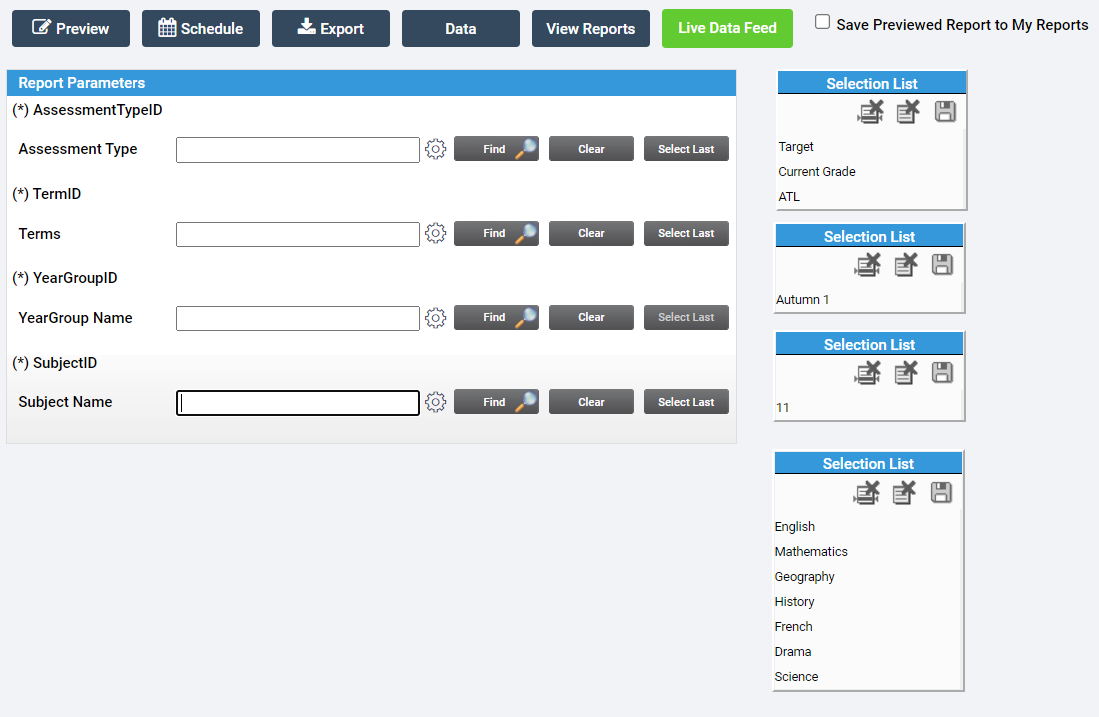
Task: Switch to View Reports
Action: pos(590,28)
